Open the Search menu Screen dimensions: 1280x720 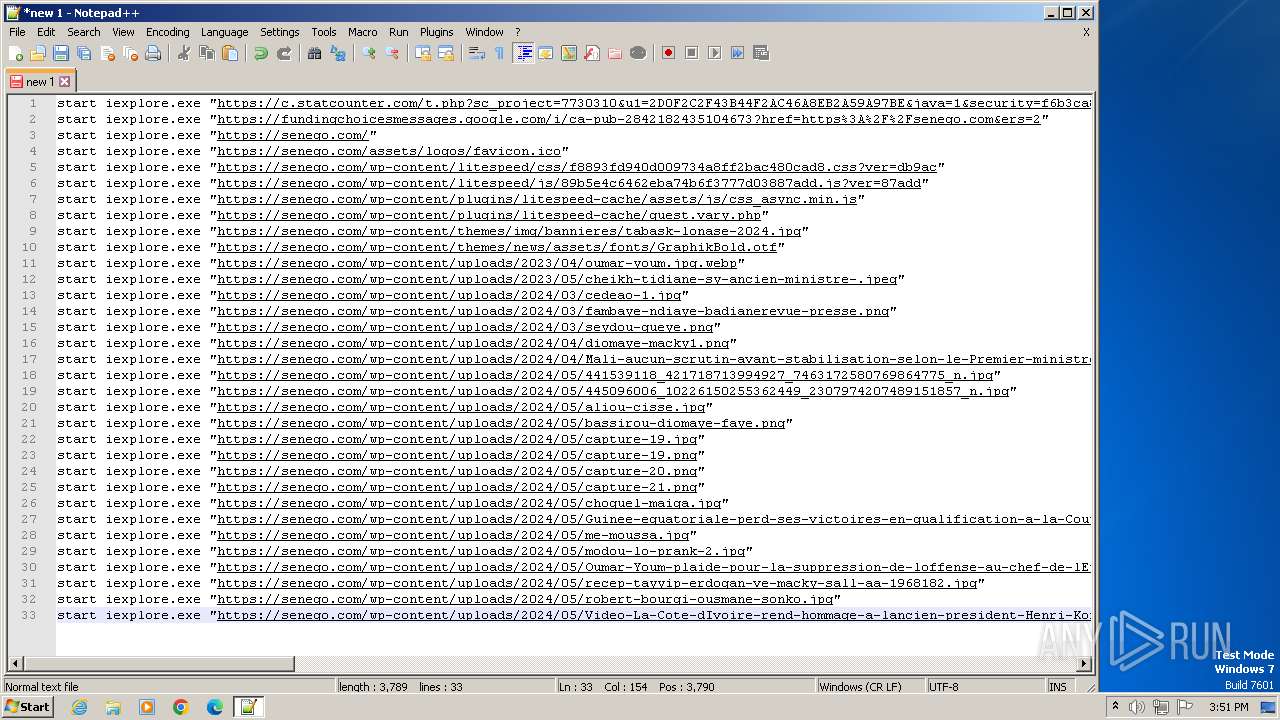pyautogui.click(x=84, y=32)
